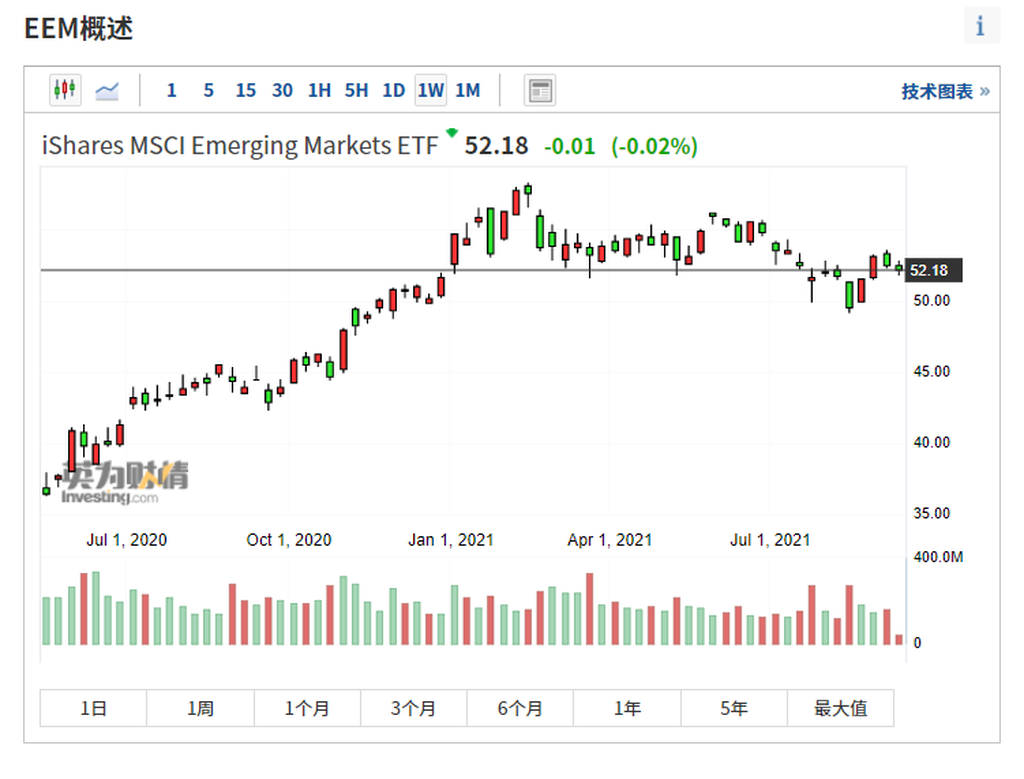Click the 45.00 price axis label
This screenshot has height=779, width=1024.
[x=931, y=372]
